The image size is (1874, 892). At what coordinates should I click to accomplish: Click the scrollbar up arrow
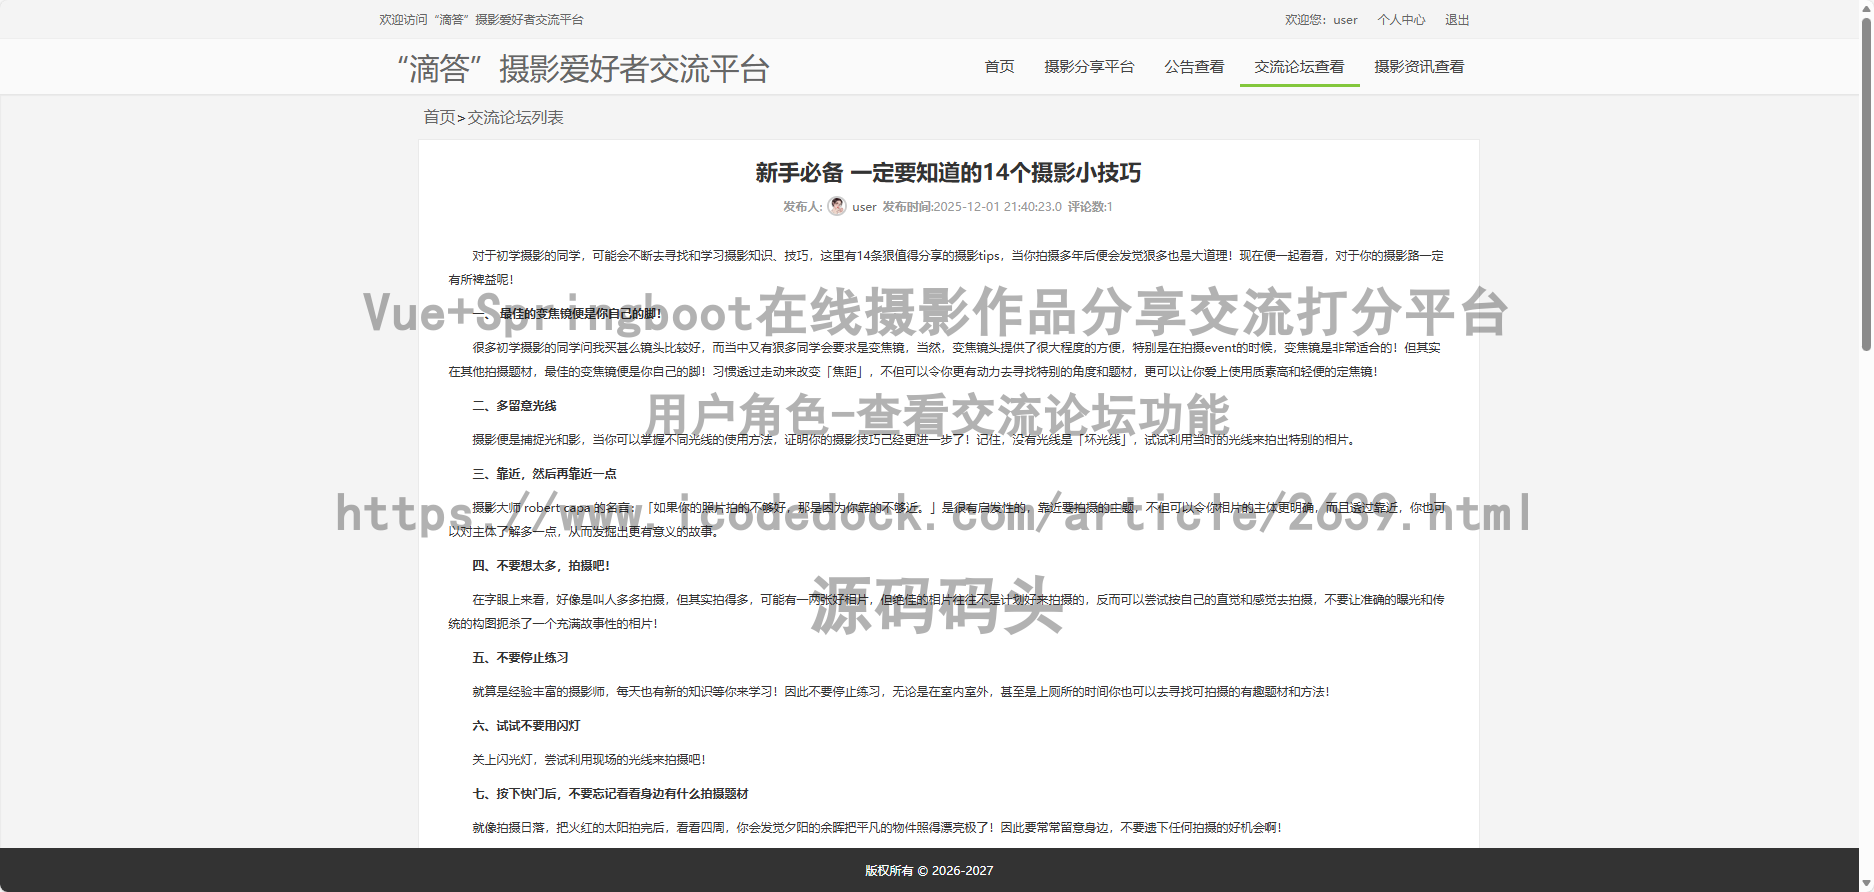point(1866,8)
